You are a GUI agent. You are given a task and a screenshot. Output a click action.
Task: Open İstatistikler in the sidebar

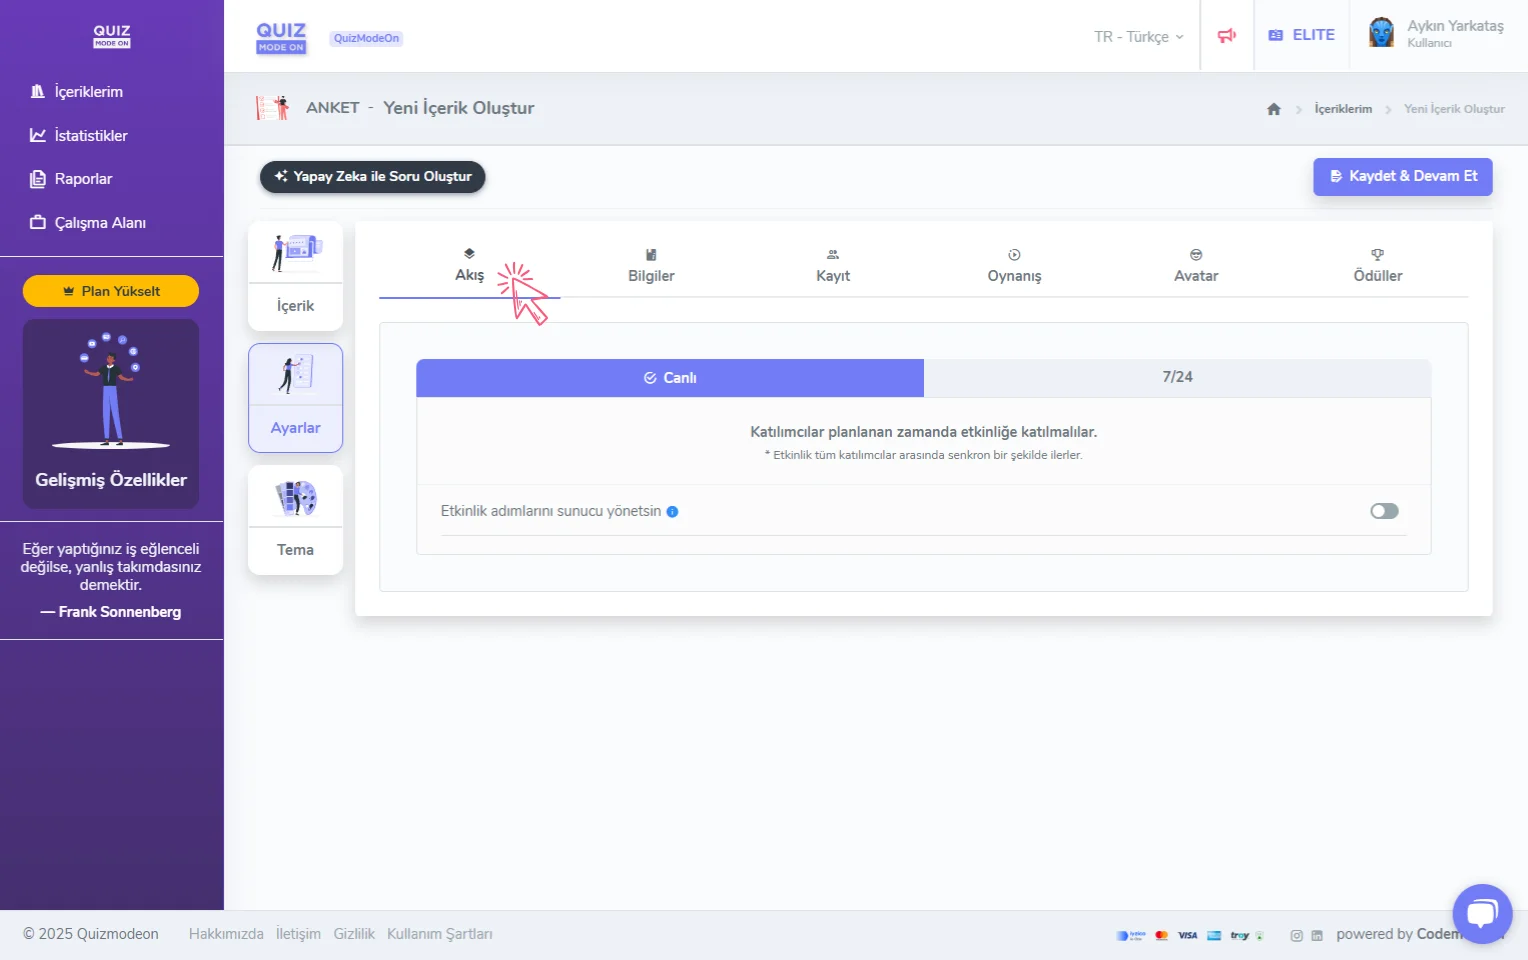pyautogui.click(x=90, y=136)
